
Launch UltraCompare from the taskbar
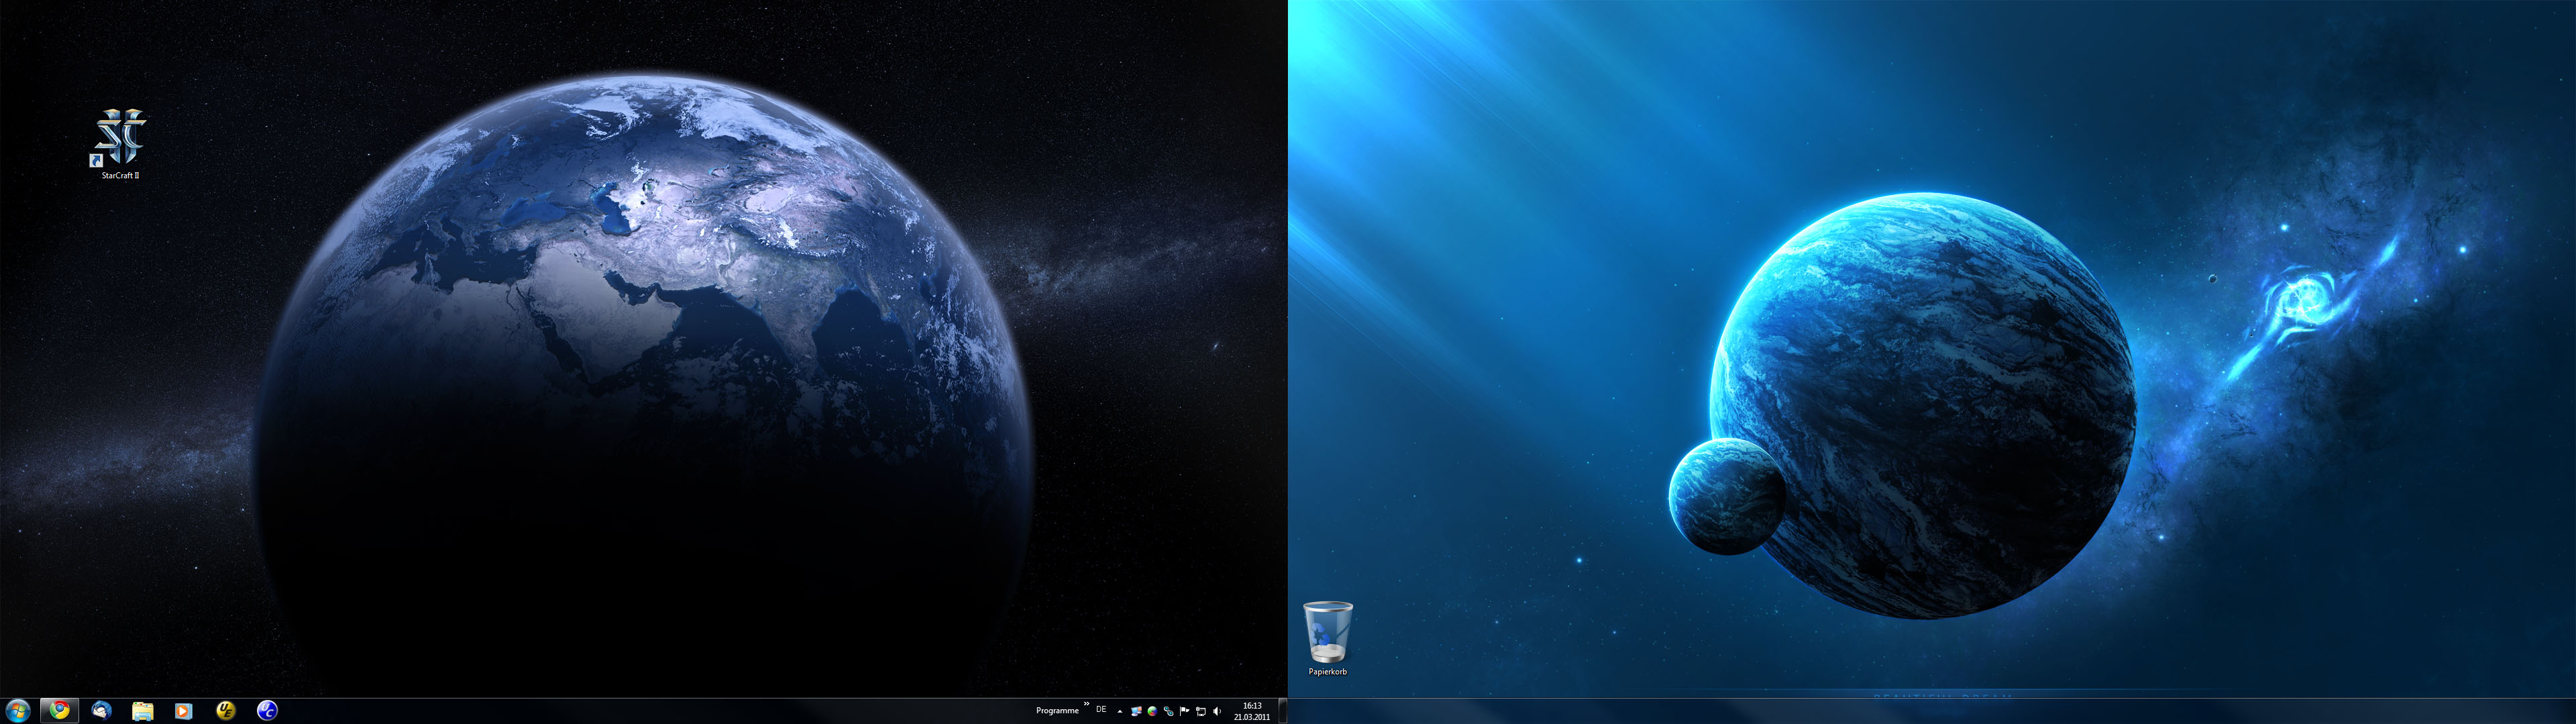point(267,711)
